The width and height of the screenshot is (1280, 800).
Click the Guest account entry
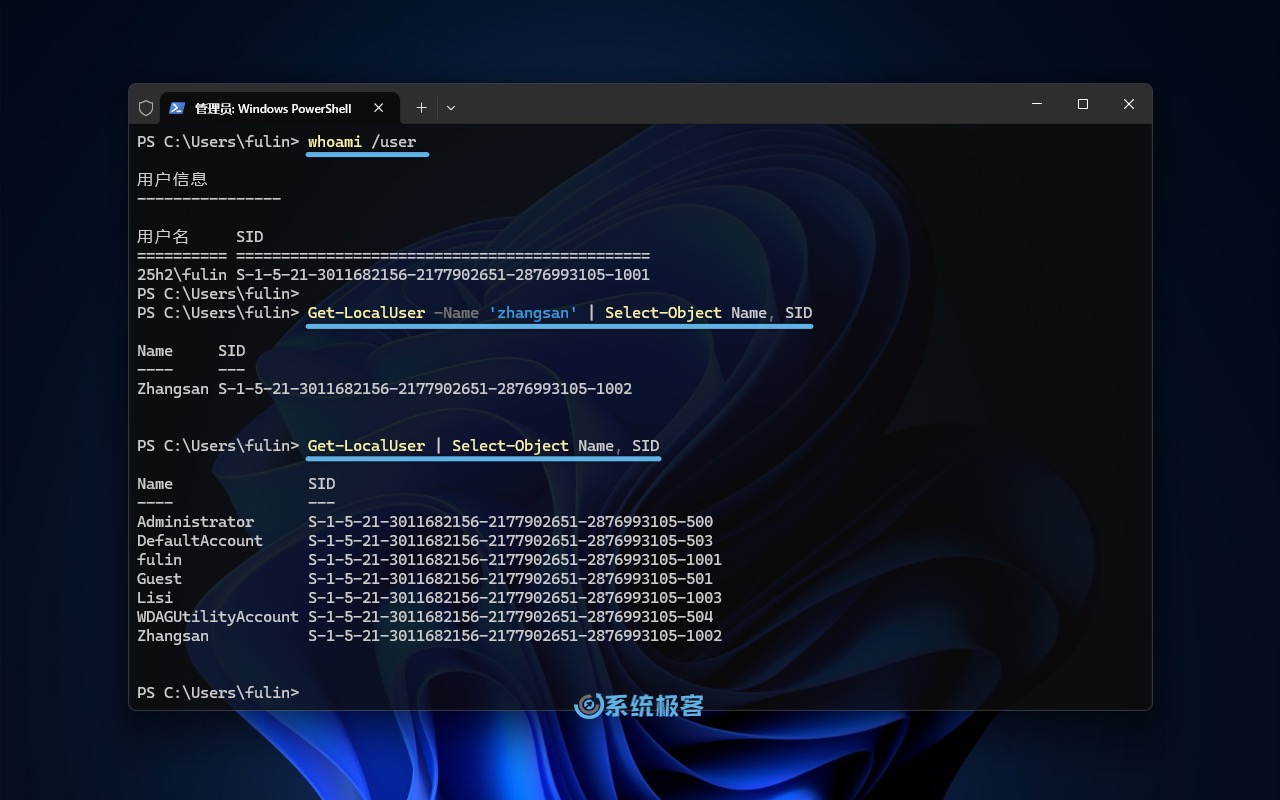(x=158, y=578)
